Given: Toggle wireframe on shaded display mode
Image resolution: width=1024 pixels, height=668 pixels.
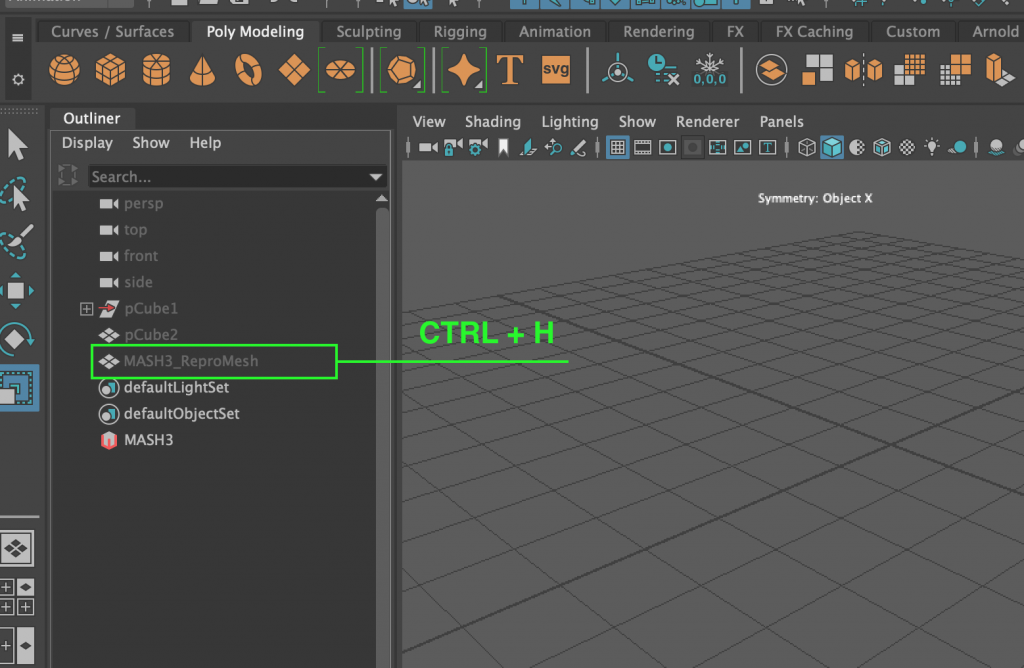Looking at the screenshot, I should click(882, 147).
